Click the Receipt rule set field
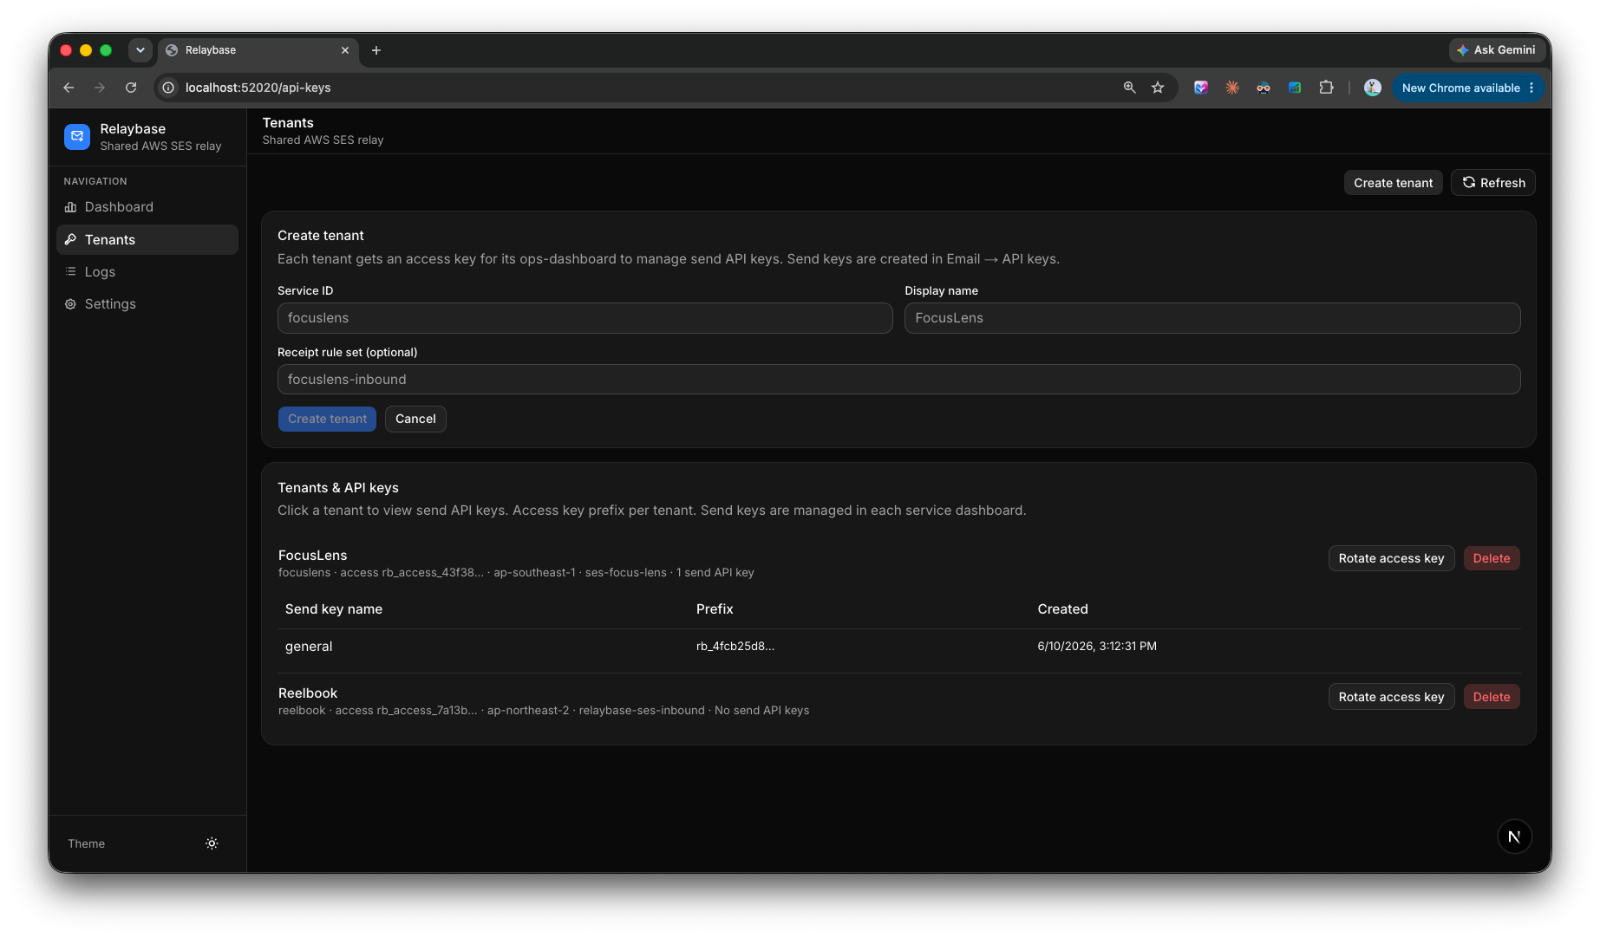This screenshot has height=937, width=1600. (899, 379)
